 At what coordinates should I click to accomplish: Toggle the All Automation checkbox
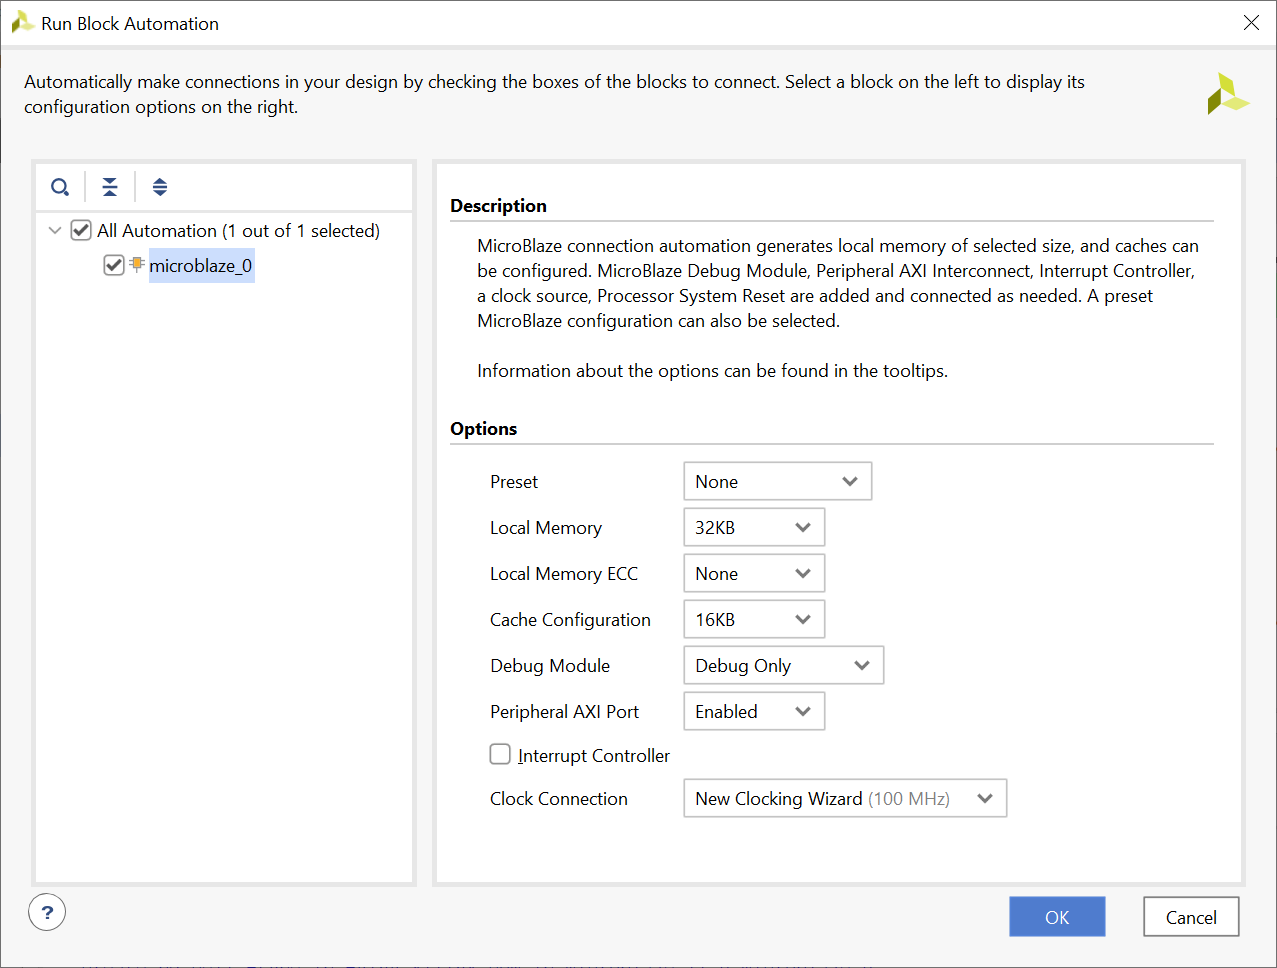pos(81,231)
